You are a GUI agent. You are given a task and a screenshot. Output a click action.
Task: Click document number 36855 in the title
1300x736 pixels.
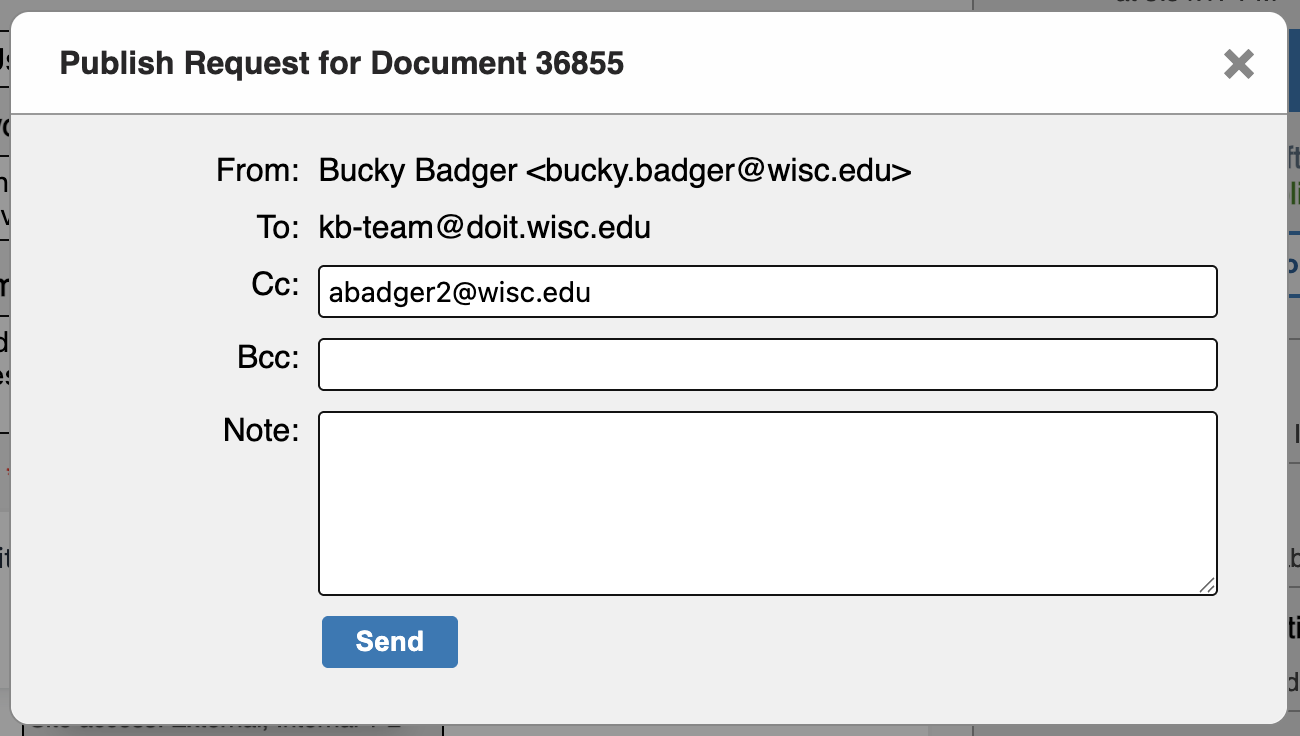(579, 64)
